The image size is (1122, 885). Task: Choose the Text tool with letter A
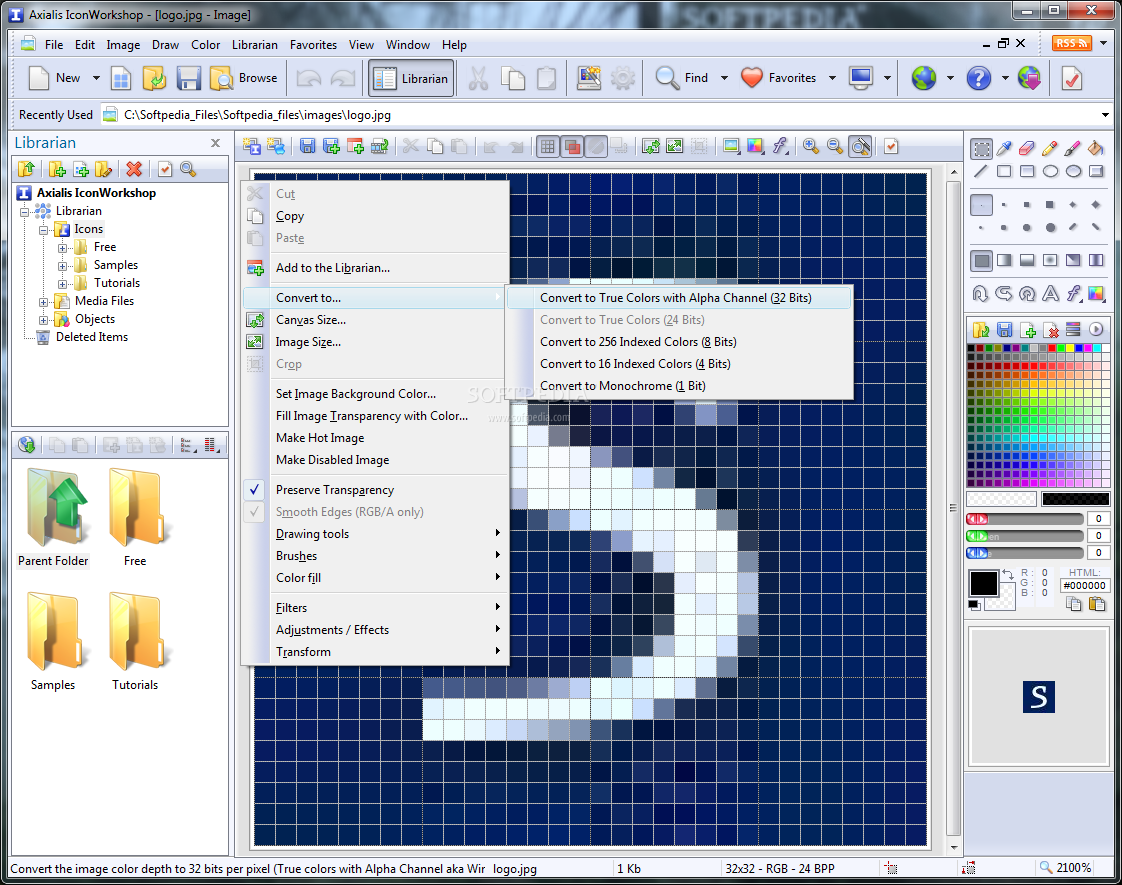1050,293
